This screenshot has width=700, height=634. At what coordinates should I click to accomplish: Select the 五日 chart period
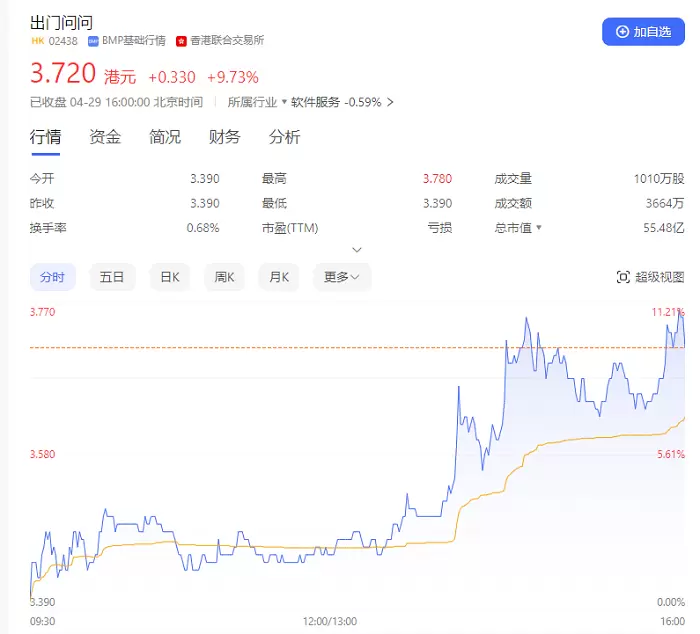click(112, 277)
